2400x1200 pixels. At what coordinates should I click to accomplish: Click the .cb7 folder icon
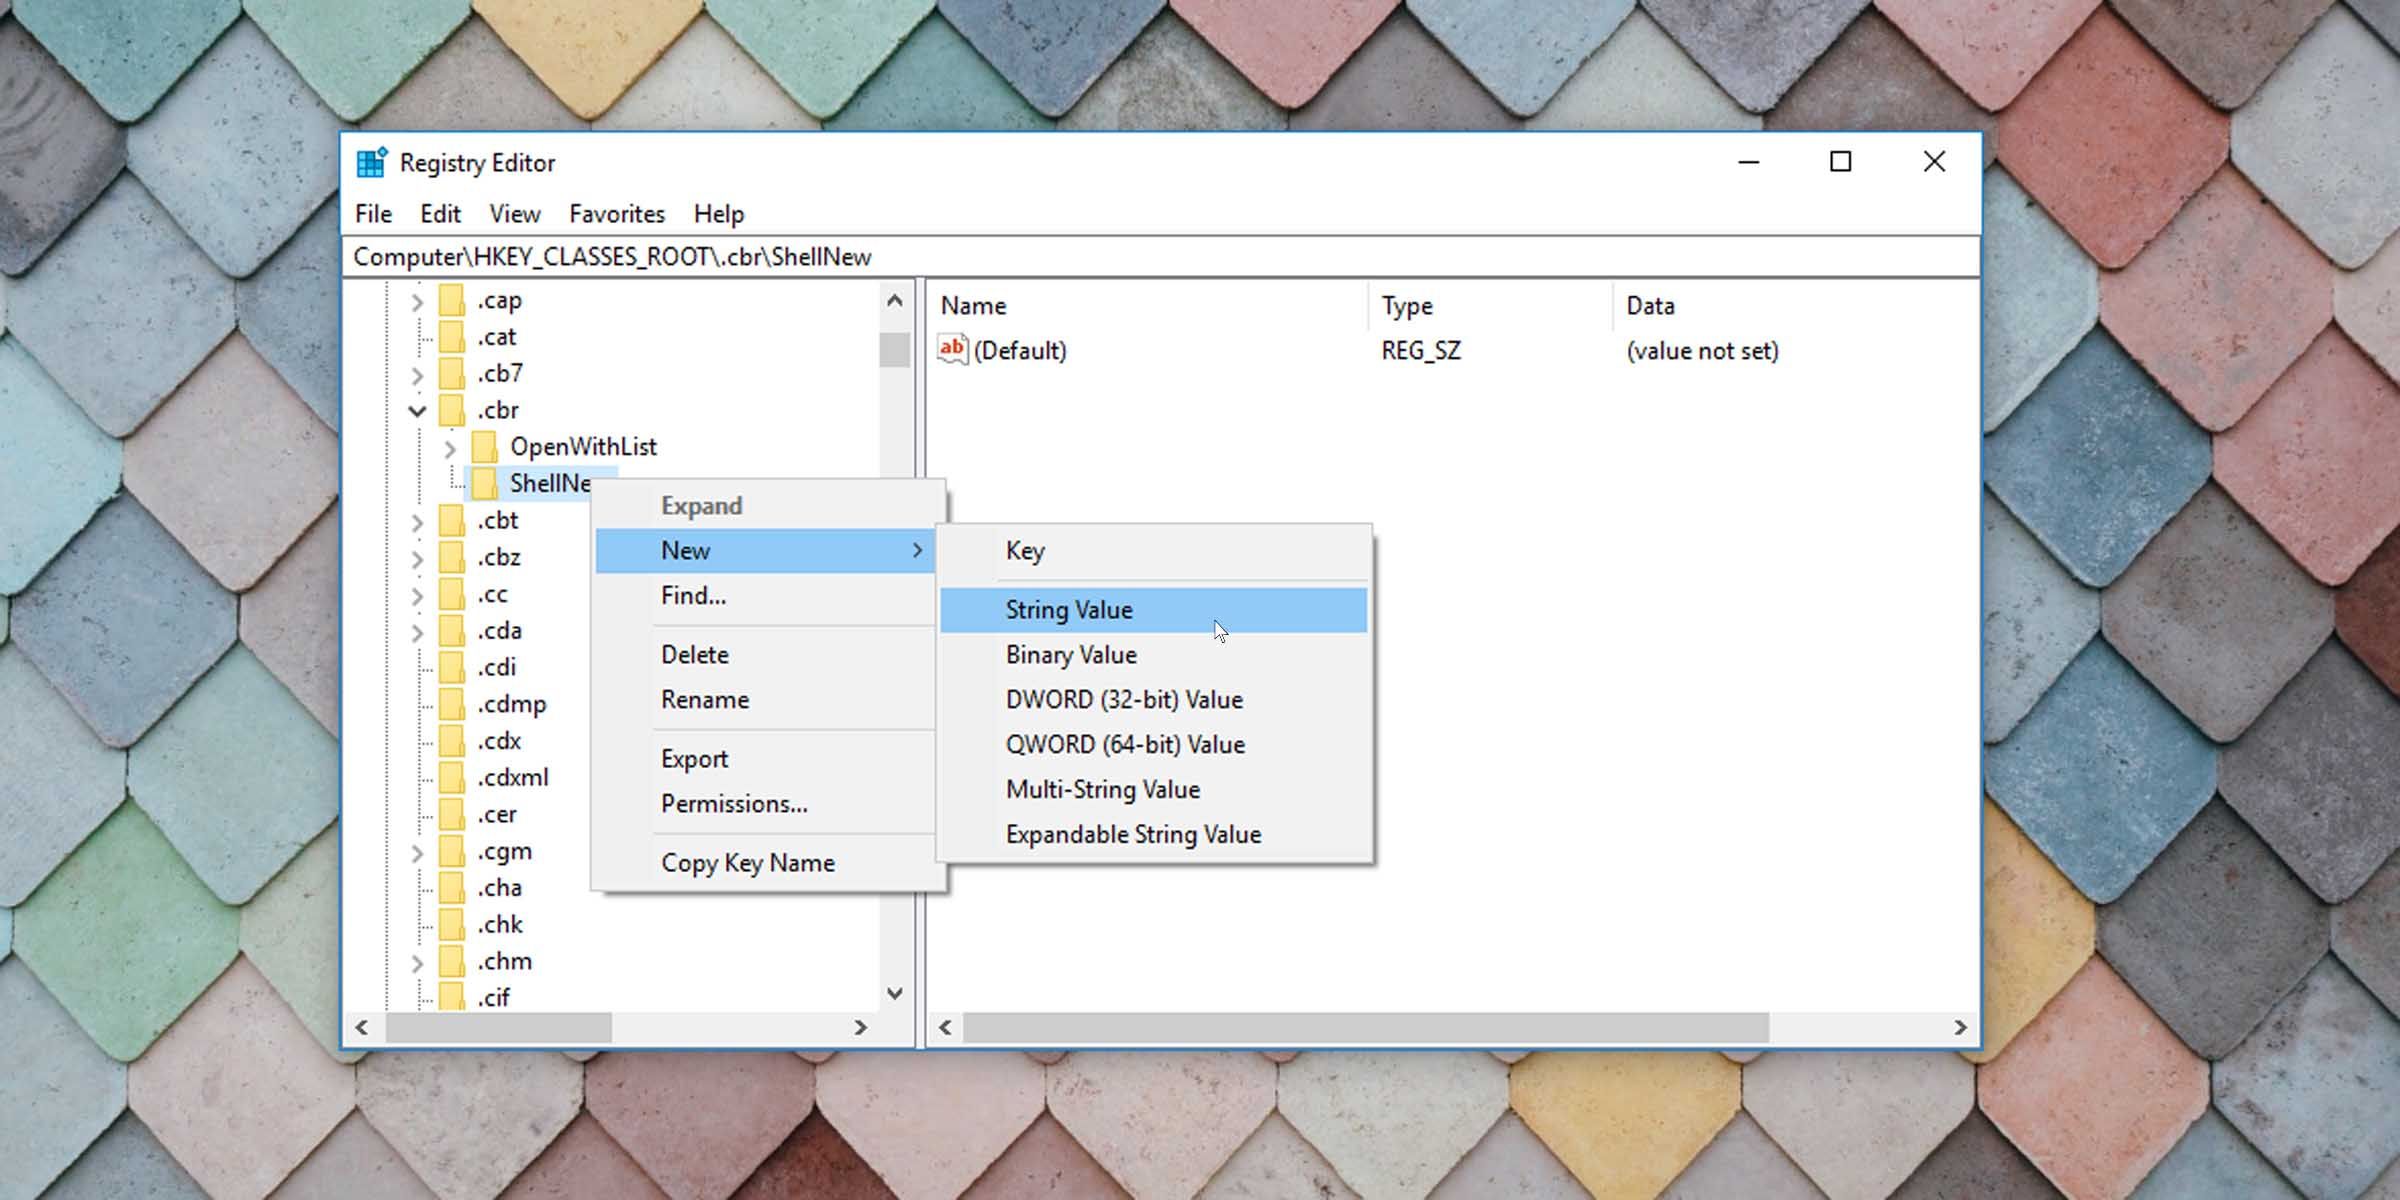452,374
